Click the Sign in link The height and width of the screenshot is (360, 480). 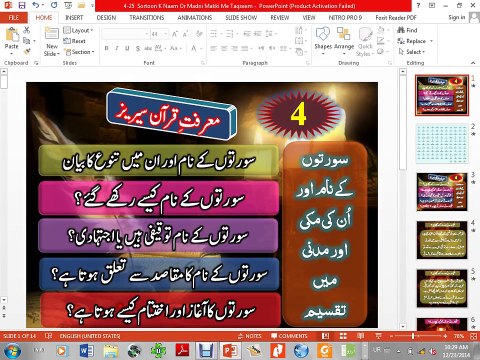click(456, 17)
